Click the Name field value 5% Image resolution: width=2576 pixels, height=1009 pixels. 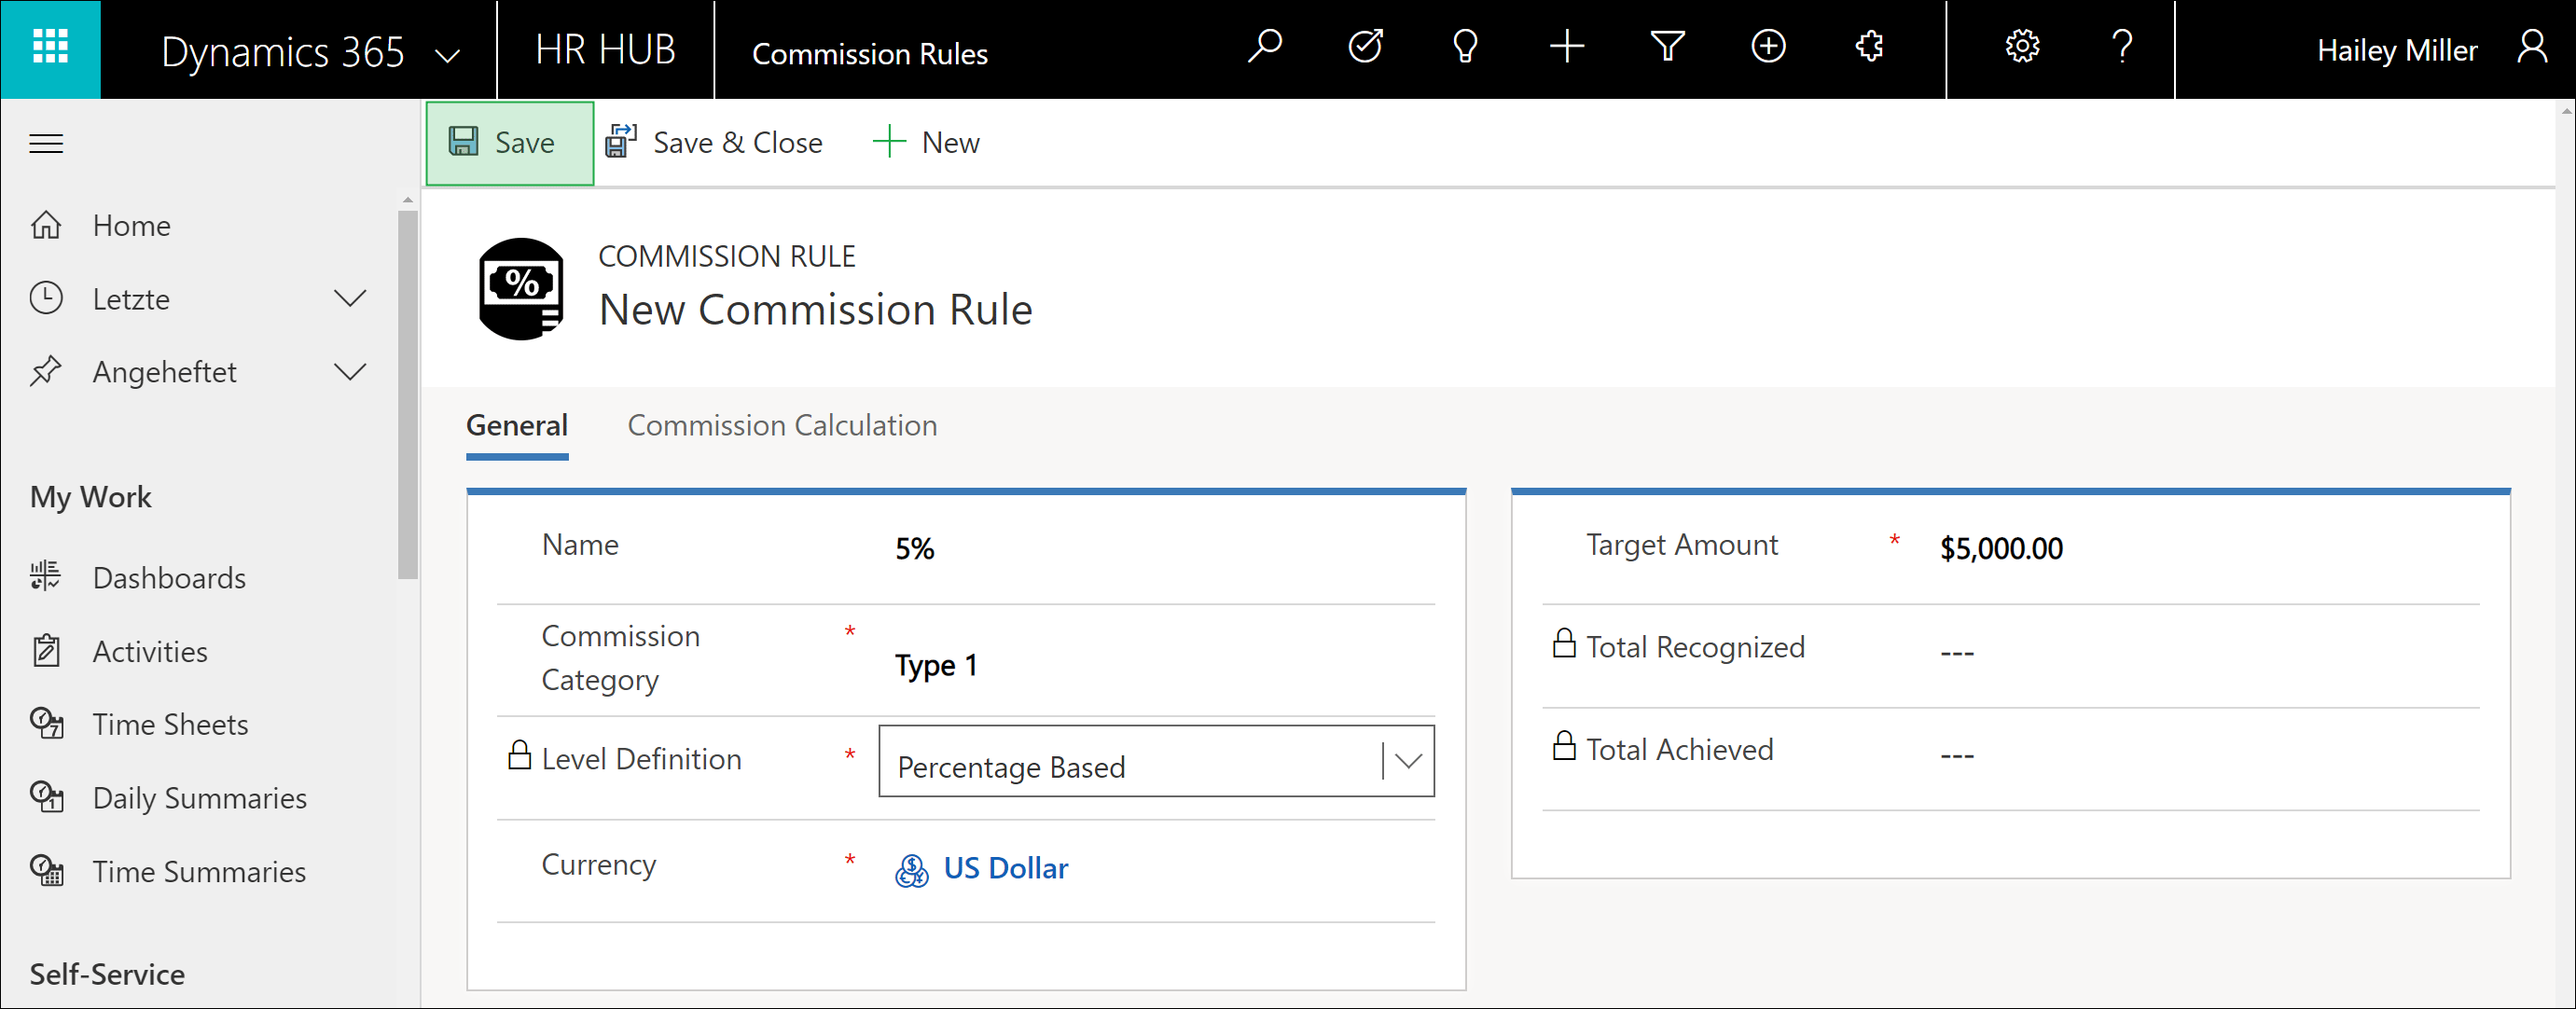(x=914, y=548)
